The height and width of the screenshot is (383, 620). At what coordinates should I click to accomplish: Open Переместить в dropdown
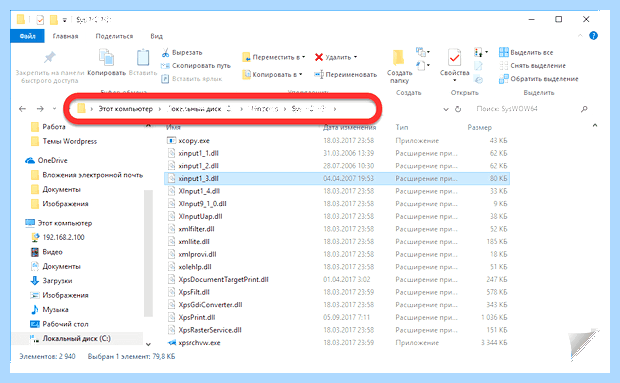pyautogui.click(x=274, y=57)
